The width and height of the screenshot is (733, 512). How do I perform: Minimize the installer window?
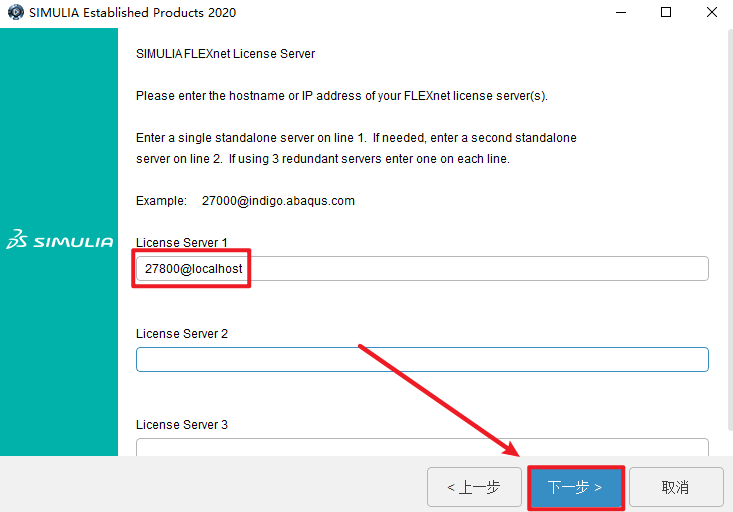pyautogui.click(x=621, y=13)
